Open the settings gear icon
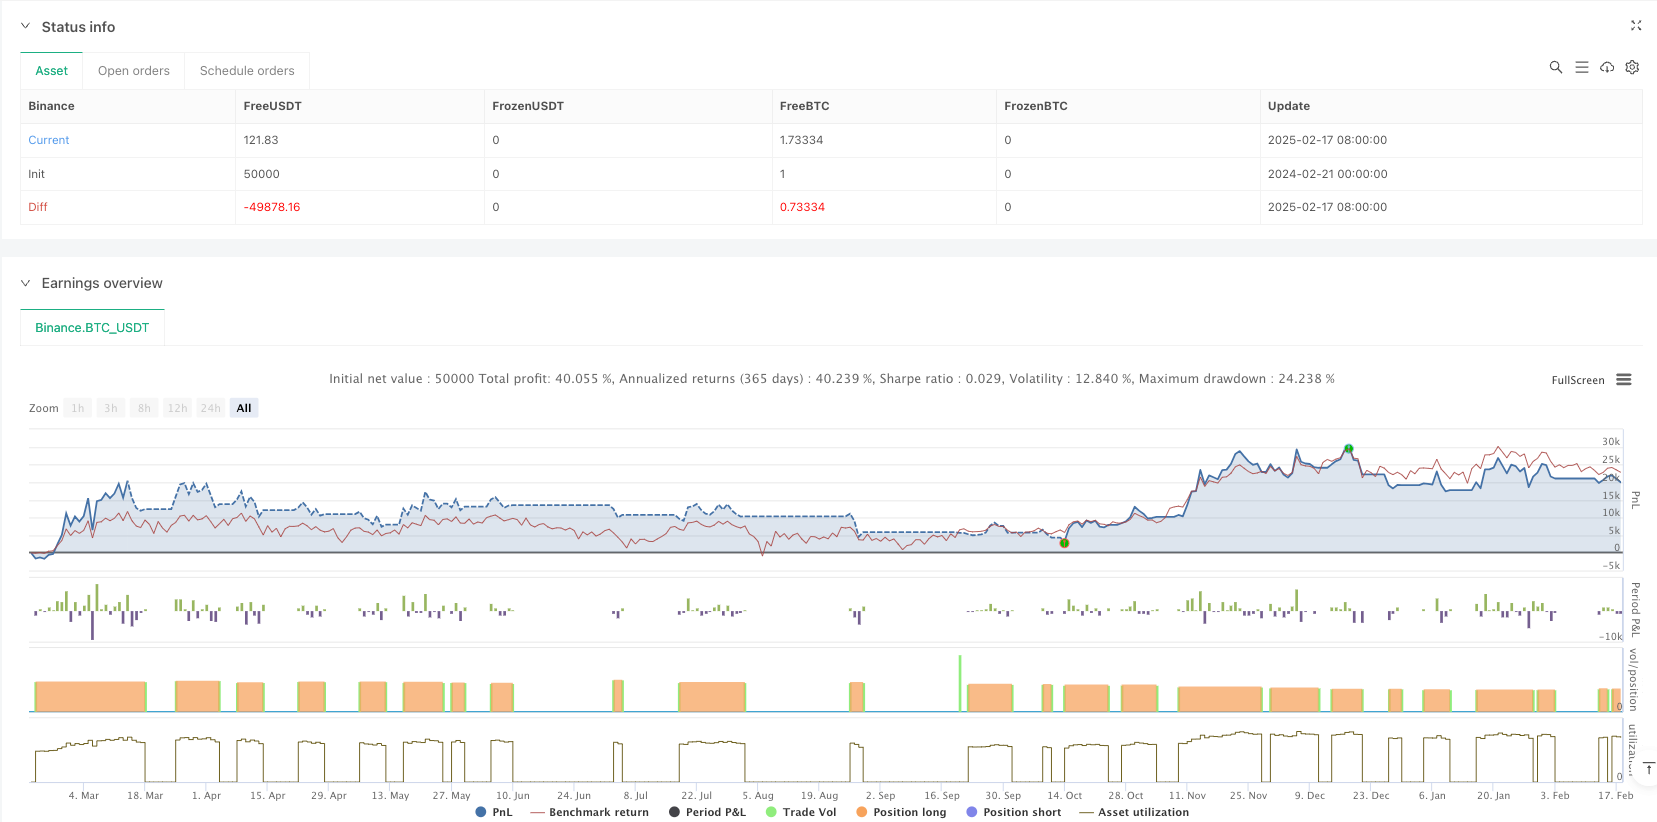This screenshot has width=1657, height=822. [x=1632, y=67]
